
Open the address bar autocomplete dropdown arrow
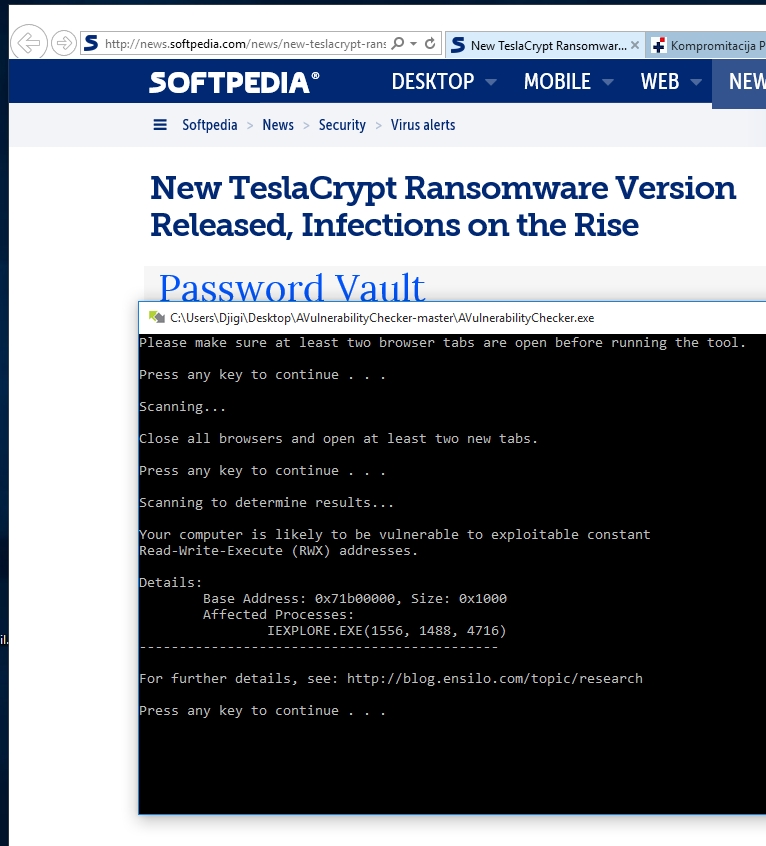[414, 44]
